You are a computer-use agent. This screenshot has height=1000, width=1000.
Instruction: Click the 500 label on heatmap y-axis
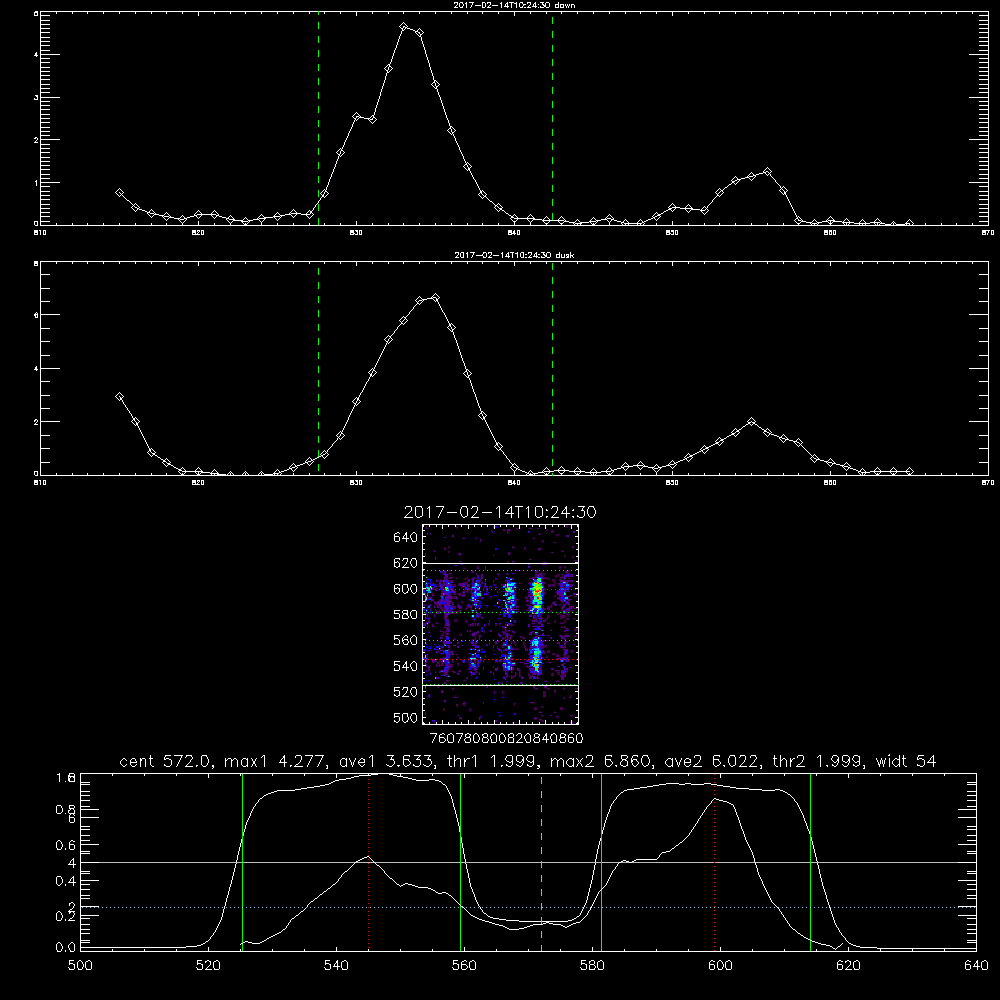click(x=405, y=717)
